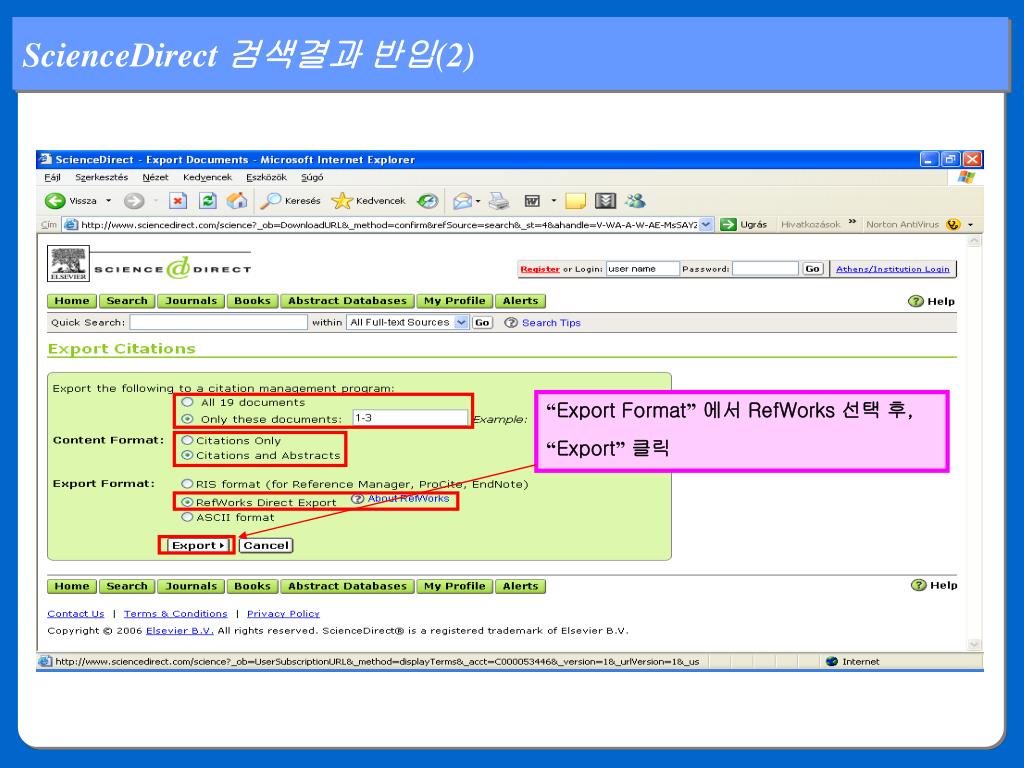Click the top Journals tab
This screenshot has width=1024, height=768.
pyautogui.click(x=191, y=301)
